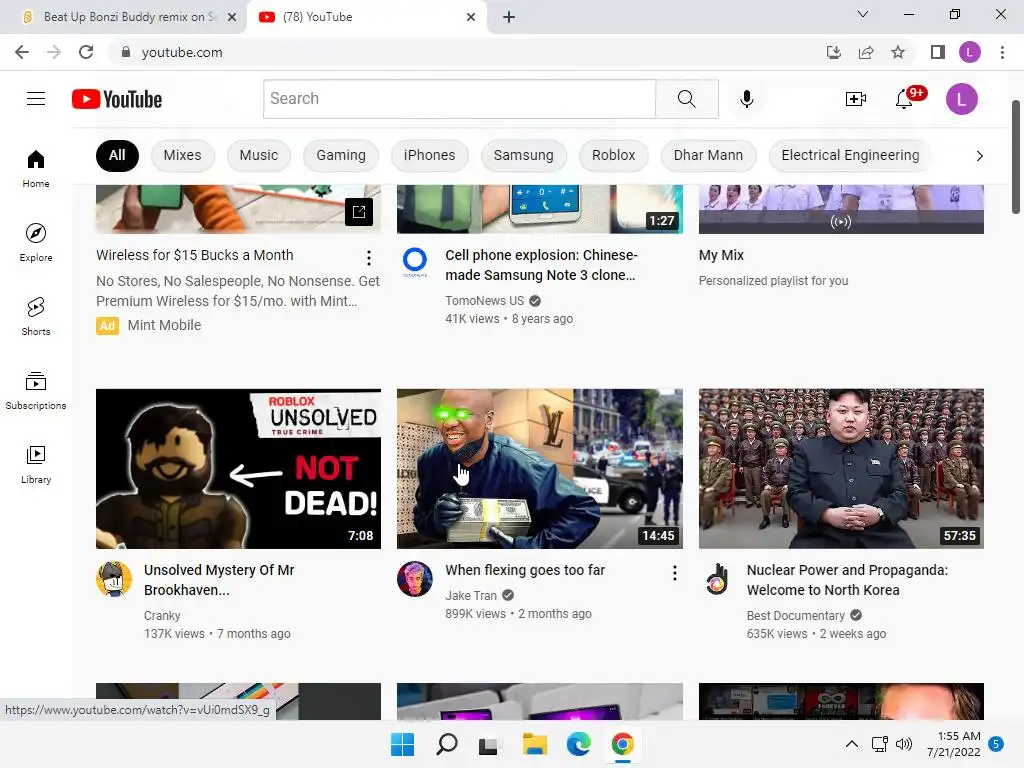Select the Dhar Mann filter chip
This screenshot has height=768, width=1024.
coord(708,155)
